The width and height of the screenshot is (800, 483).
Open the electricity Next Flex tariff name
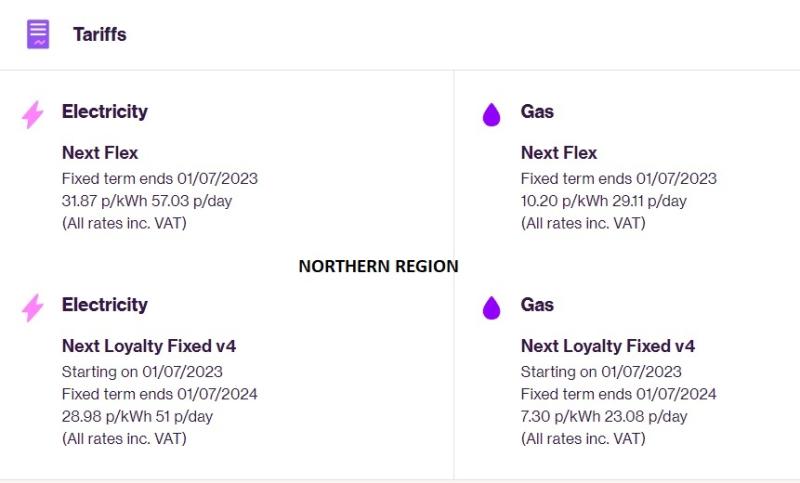click(x=100, y=152)
